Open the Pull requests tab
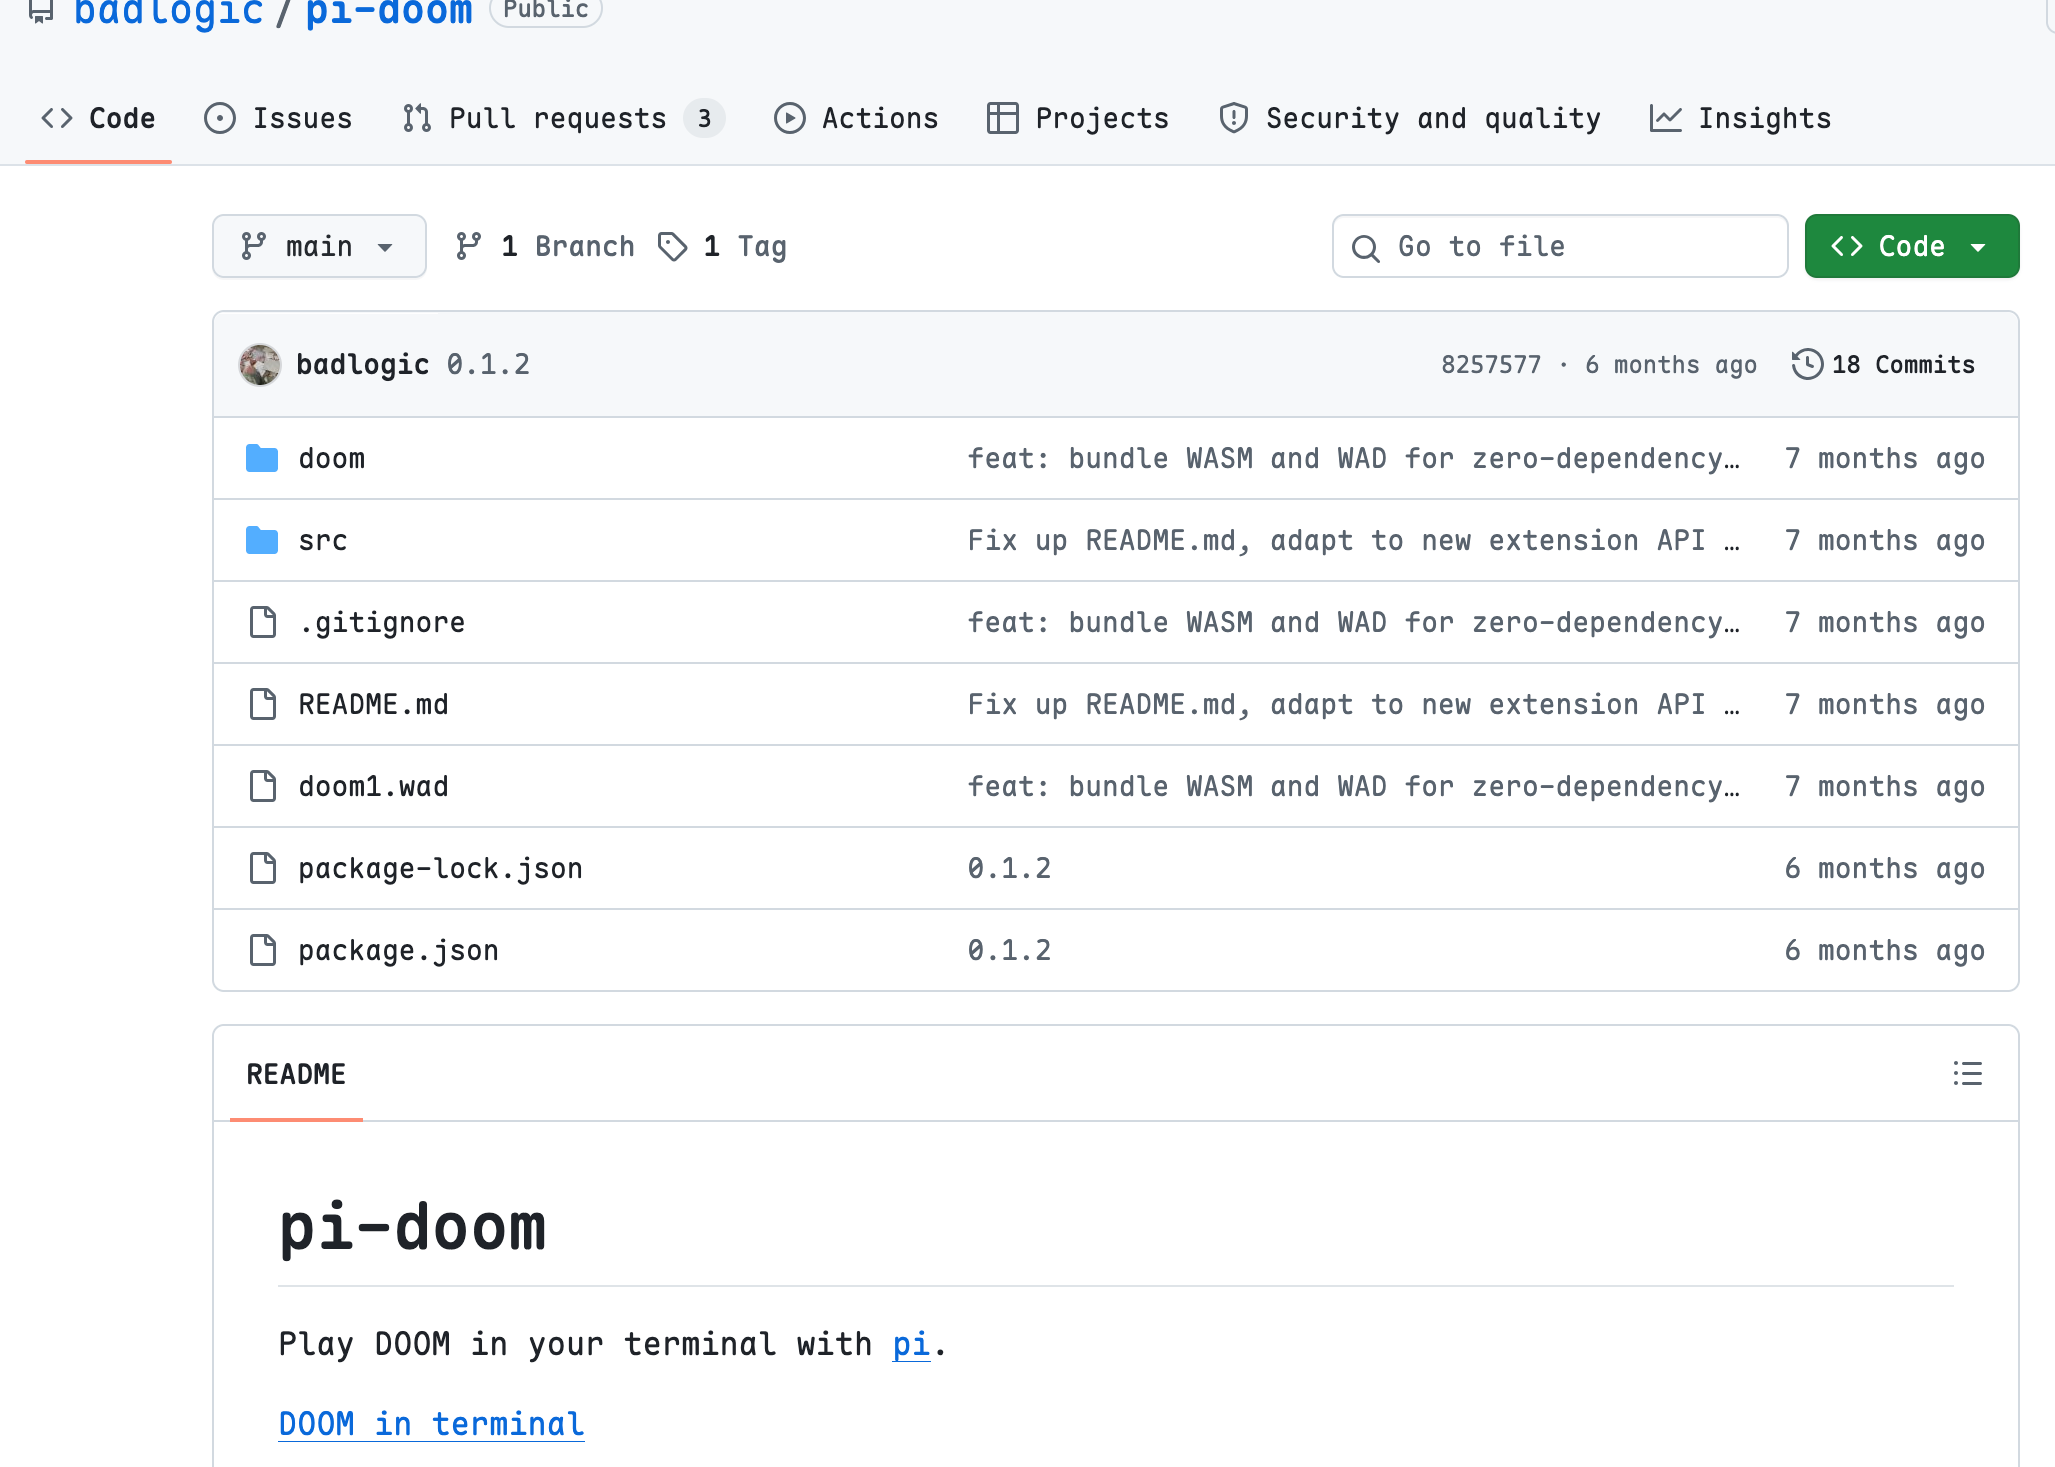 coord(564,118)
